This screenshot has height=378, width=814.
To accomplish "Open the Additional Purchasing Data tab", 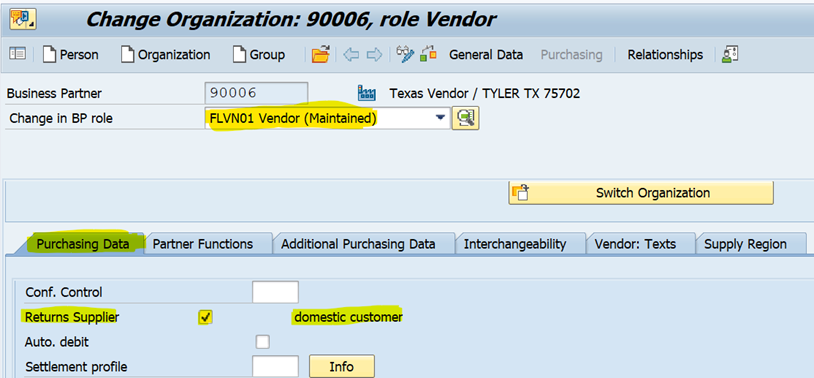I will pos(358,244).
